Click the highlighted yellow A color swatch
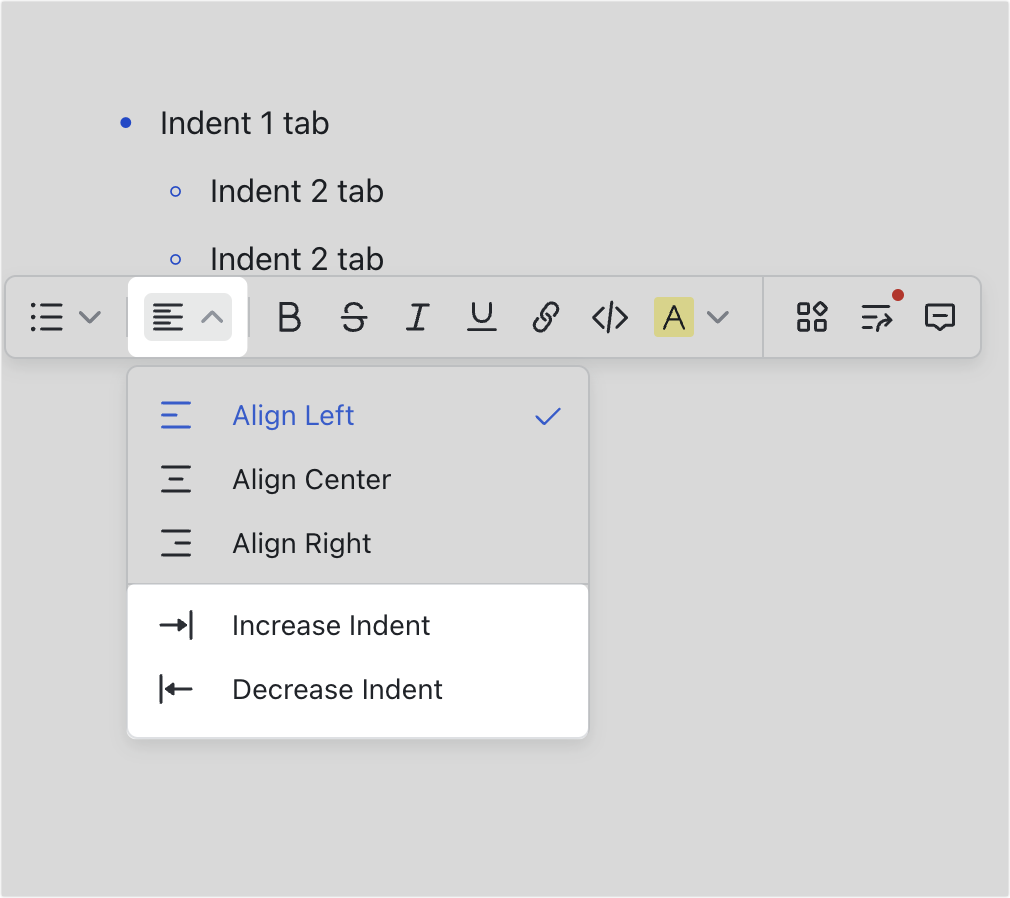 click(674, 317)
